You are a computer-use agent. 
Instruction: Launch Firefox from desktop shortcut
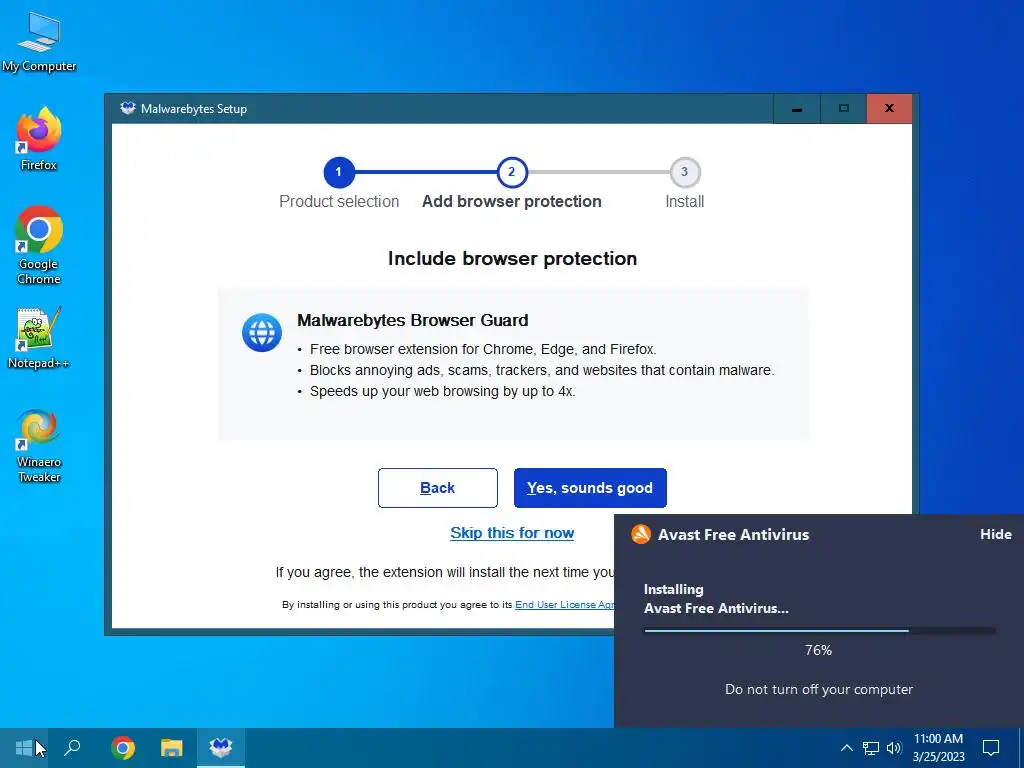point(39,139)
